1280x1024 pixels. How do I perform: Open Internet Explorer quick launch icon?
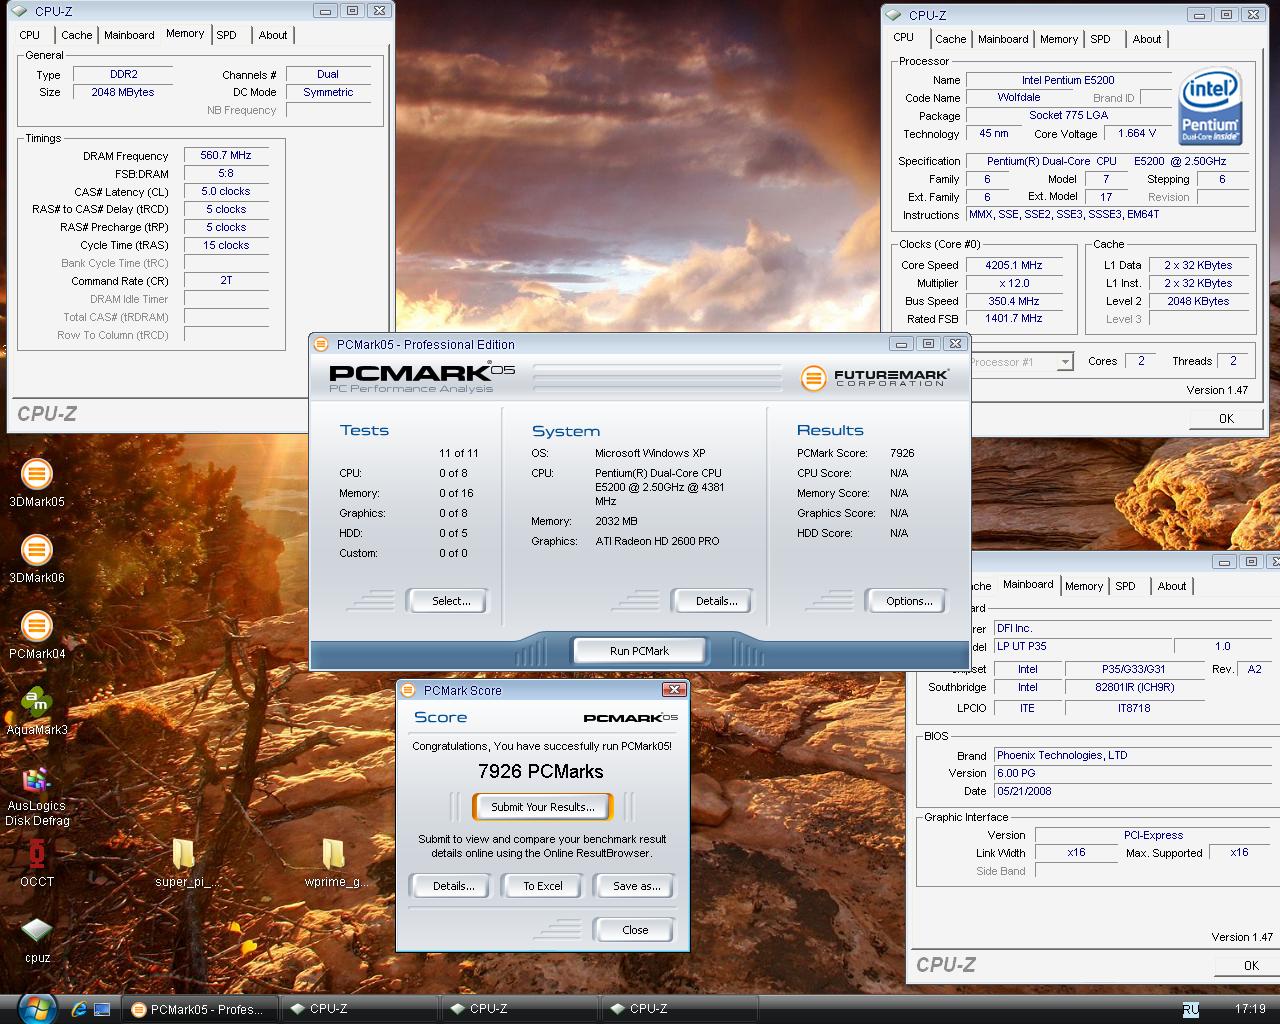pyautogui.click(x=79, y=1009)
